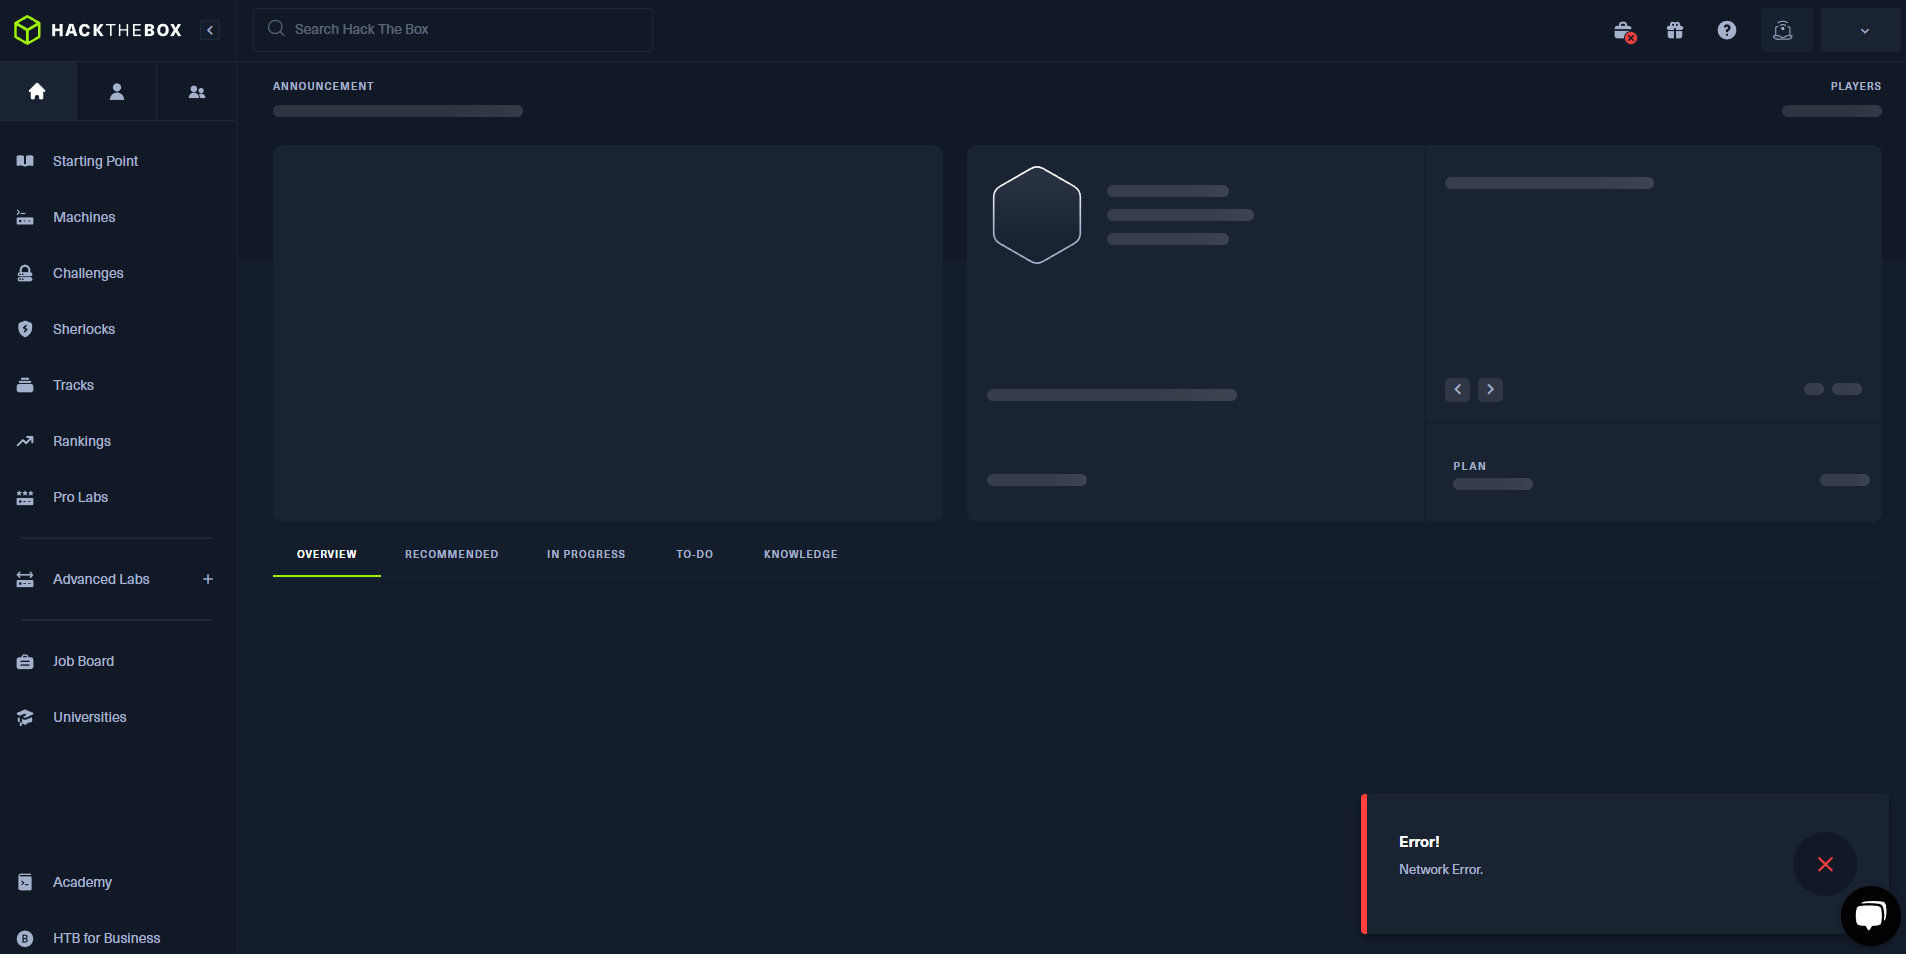This screenshot has width=1906, height=954.
Task: Click the gift box icon in header
Action: coord(1675,30)
